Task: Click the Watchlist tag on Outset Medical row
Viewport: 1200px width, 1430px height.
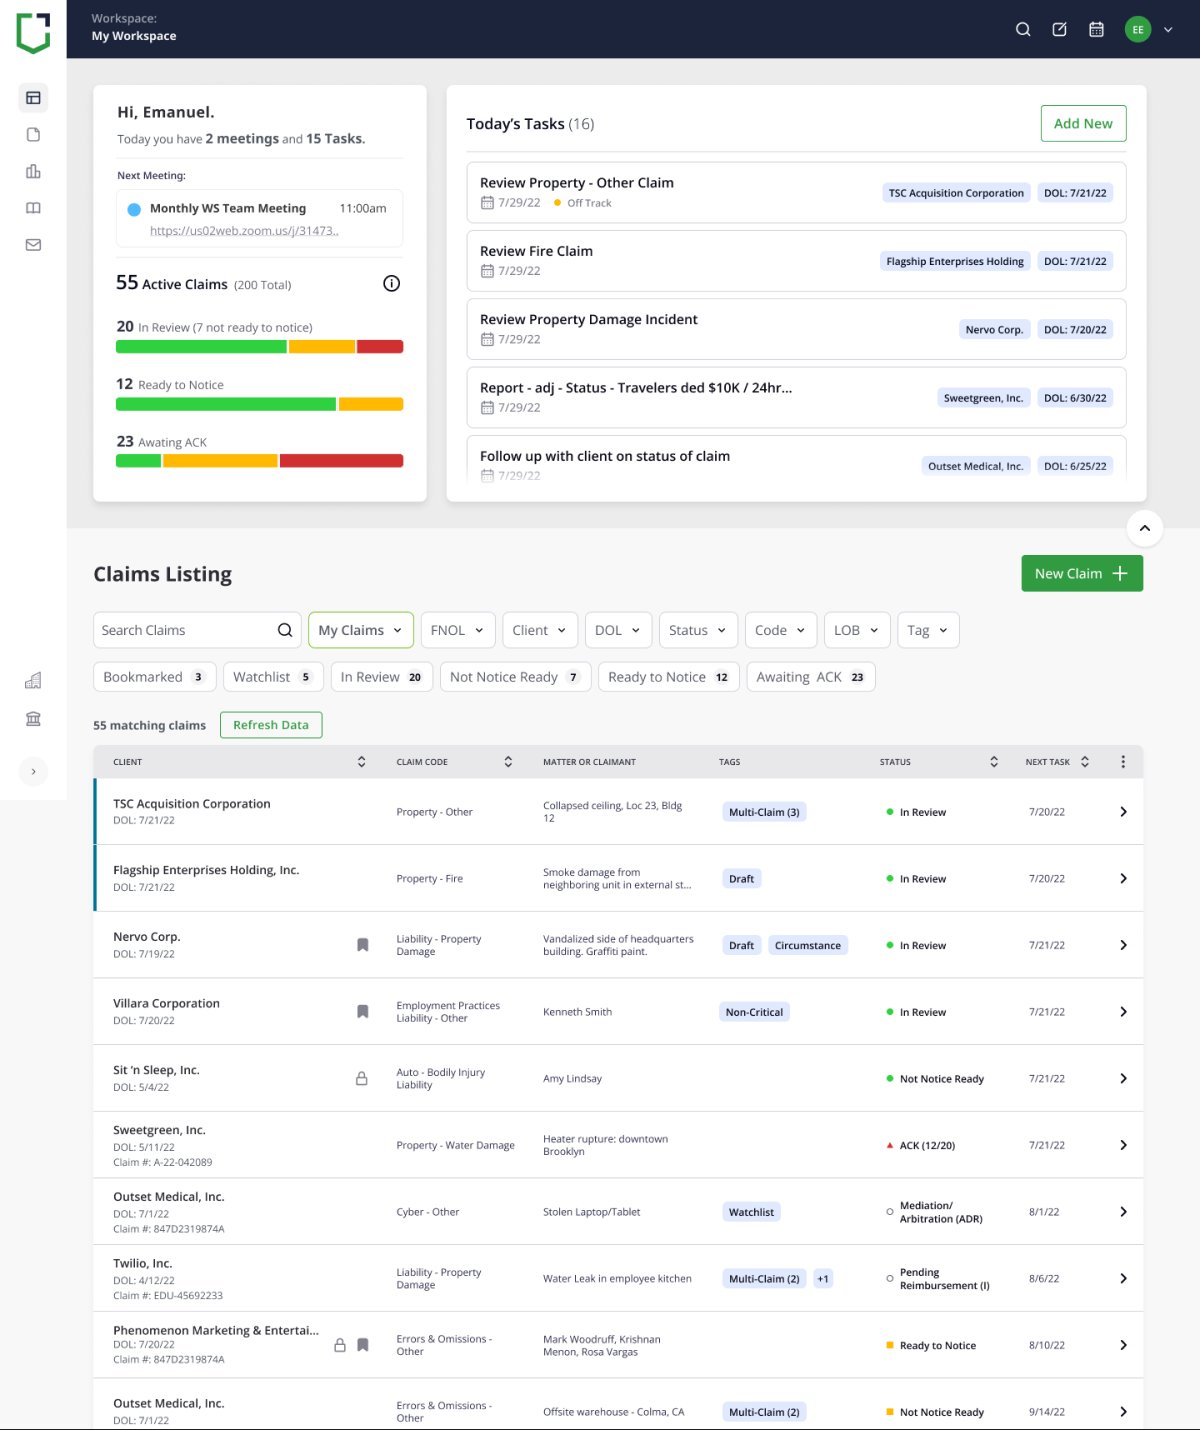Action: tap(751, 1212)
